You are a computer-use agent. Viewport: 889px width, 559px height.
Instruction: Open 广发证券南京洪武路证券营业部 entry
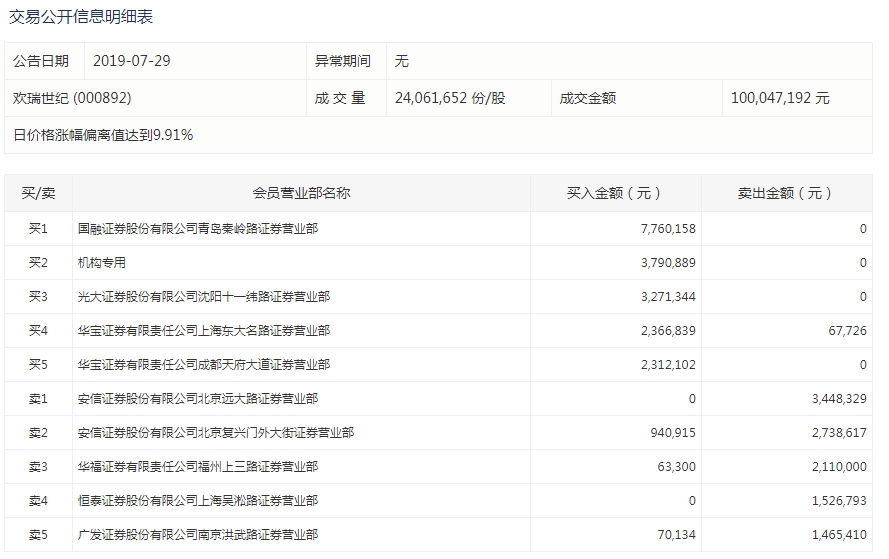click(x=198, y=535)
